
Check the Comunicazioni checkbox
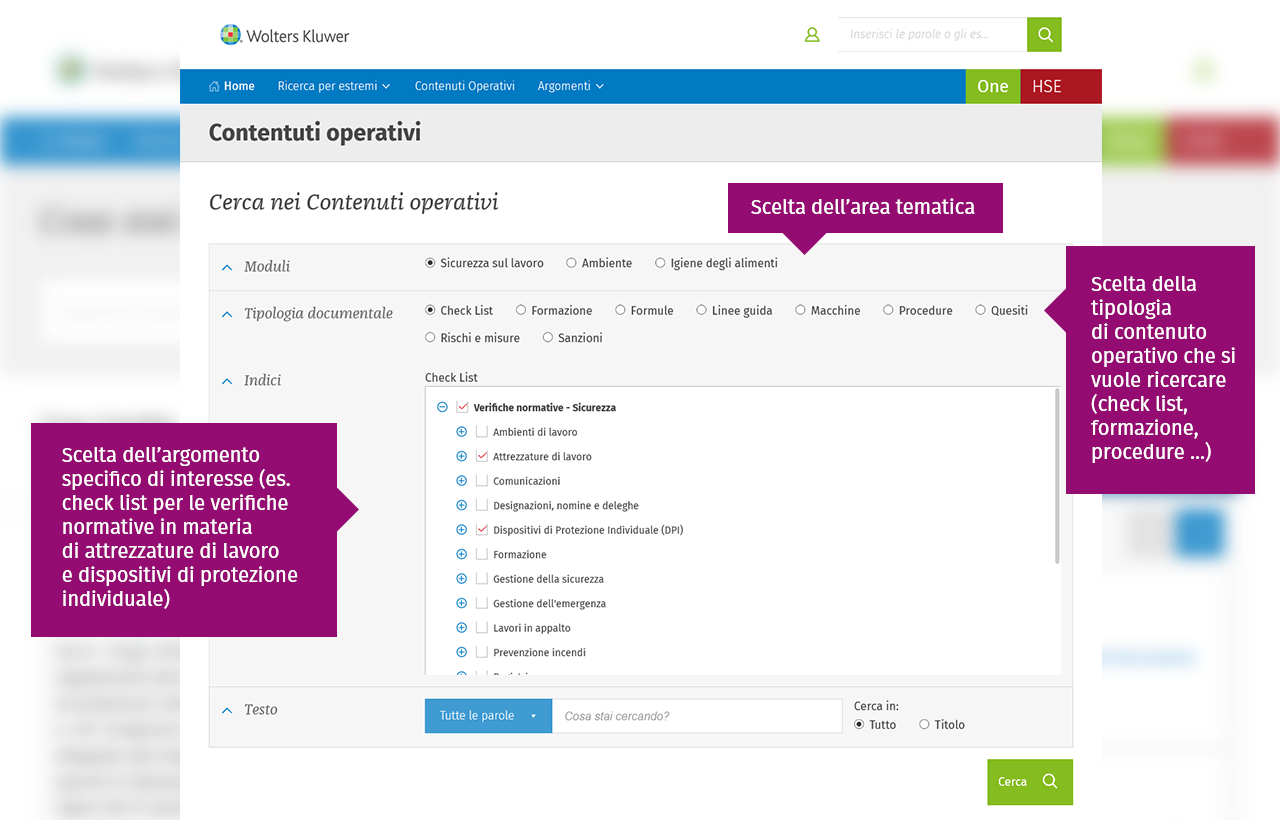[482, 481]
